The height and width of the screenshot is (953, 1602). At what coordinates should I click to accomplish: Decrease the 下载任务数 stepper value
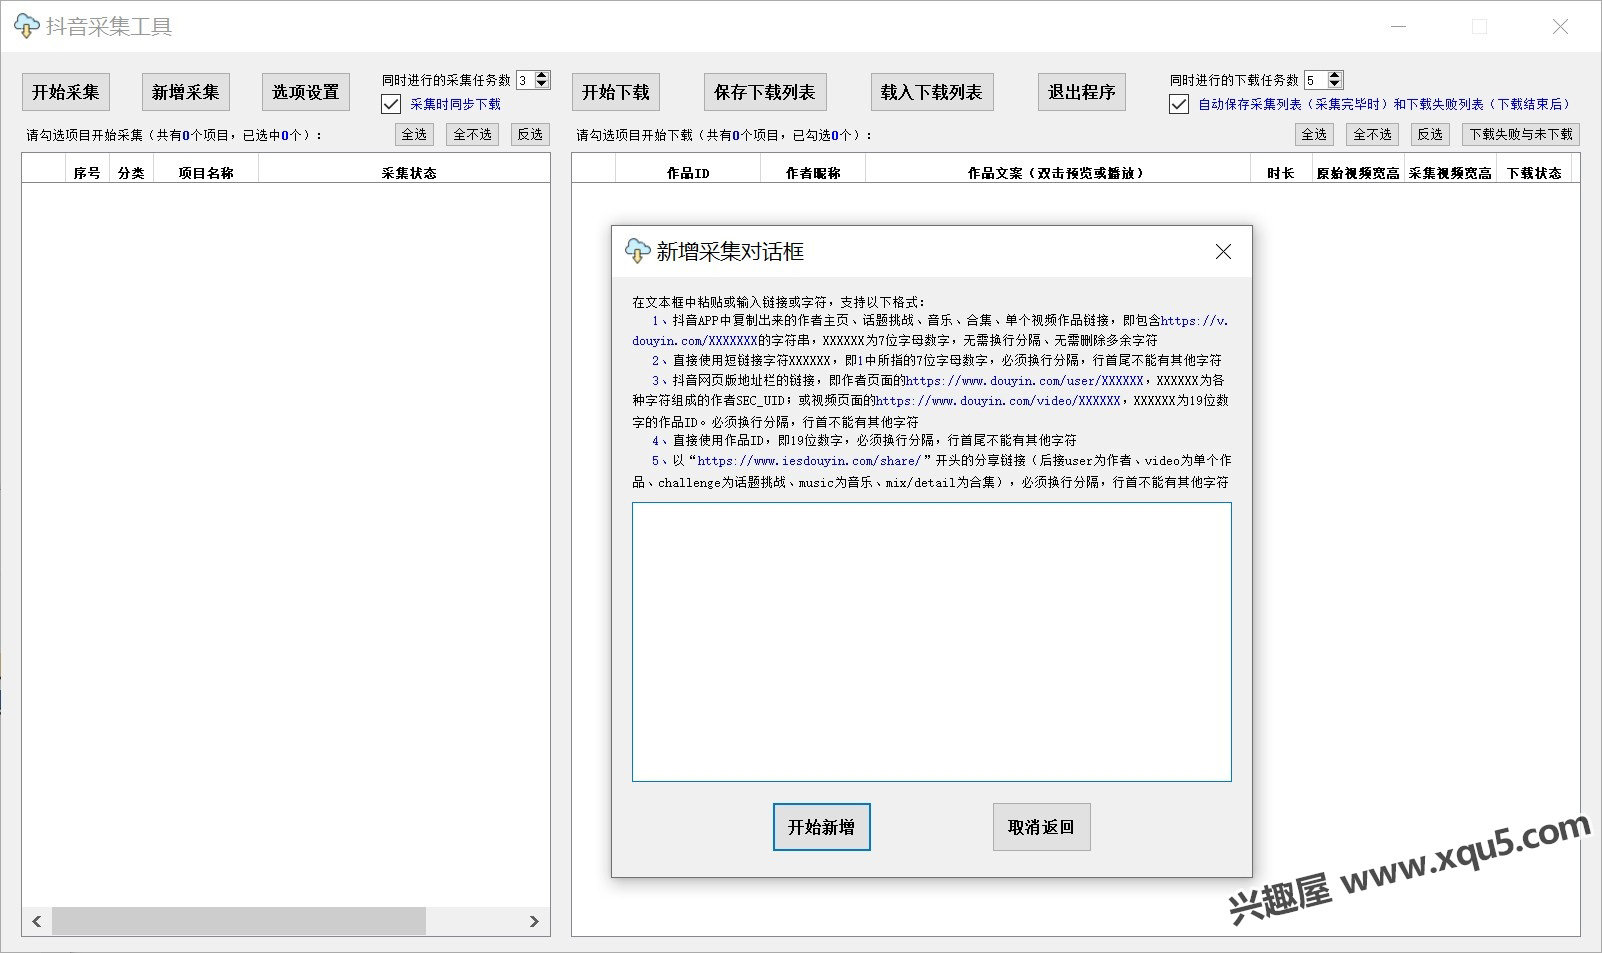[1335, 85]
